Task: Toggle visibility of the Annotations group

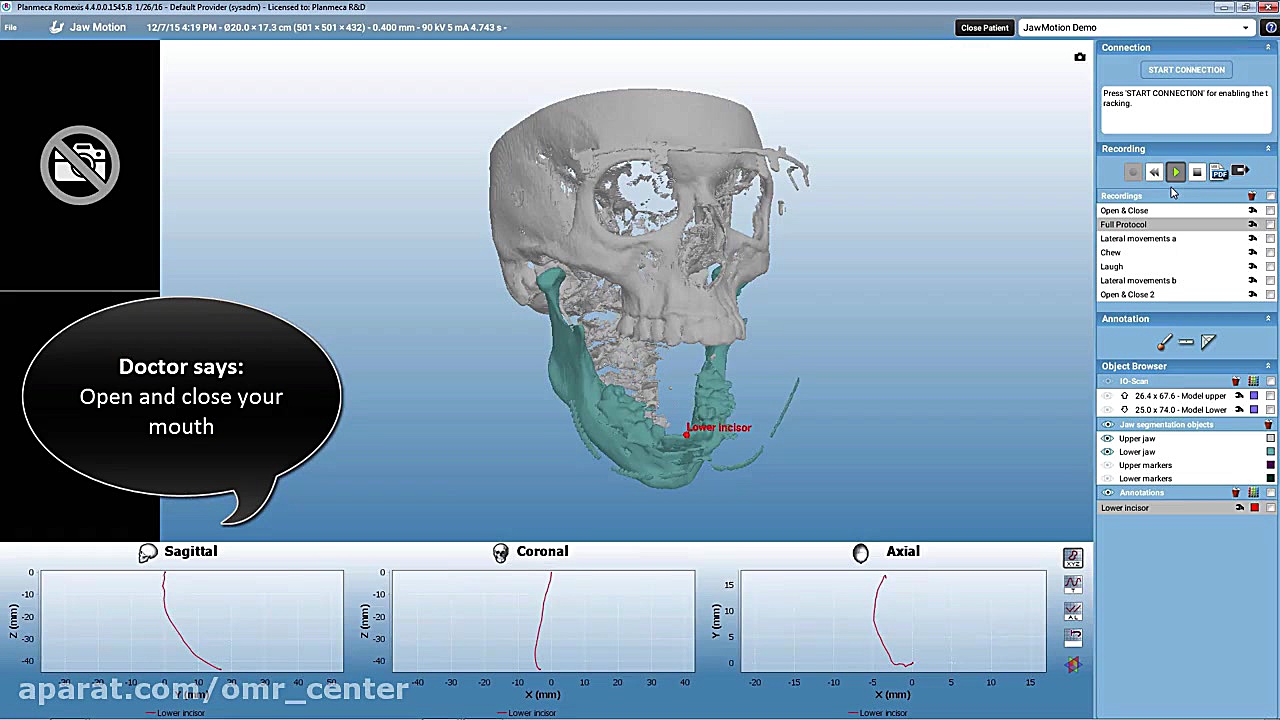Action: pos(1107,493)
